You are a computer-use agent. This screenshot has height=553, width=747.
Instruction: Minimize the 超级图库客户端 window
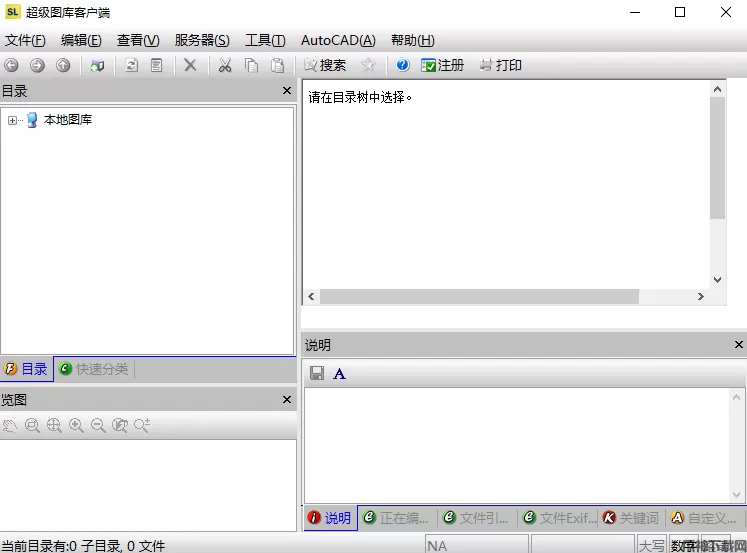[635, 12]
